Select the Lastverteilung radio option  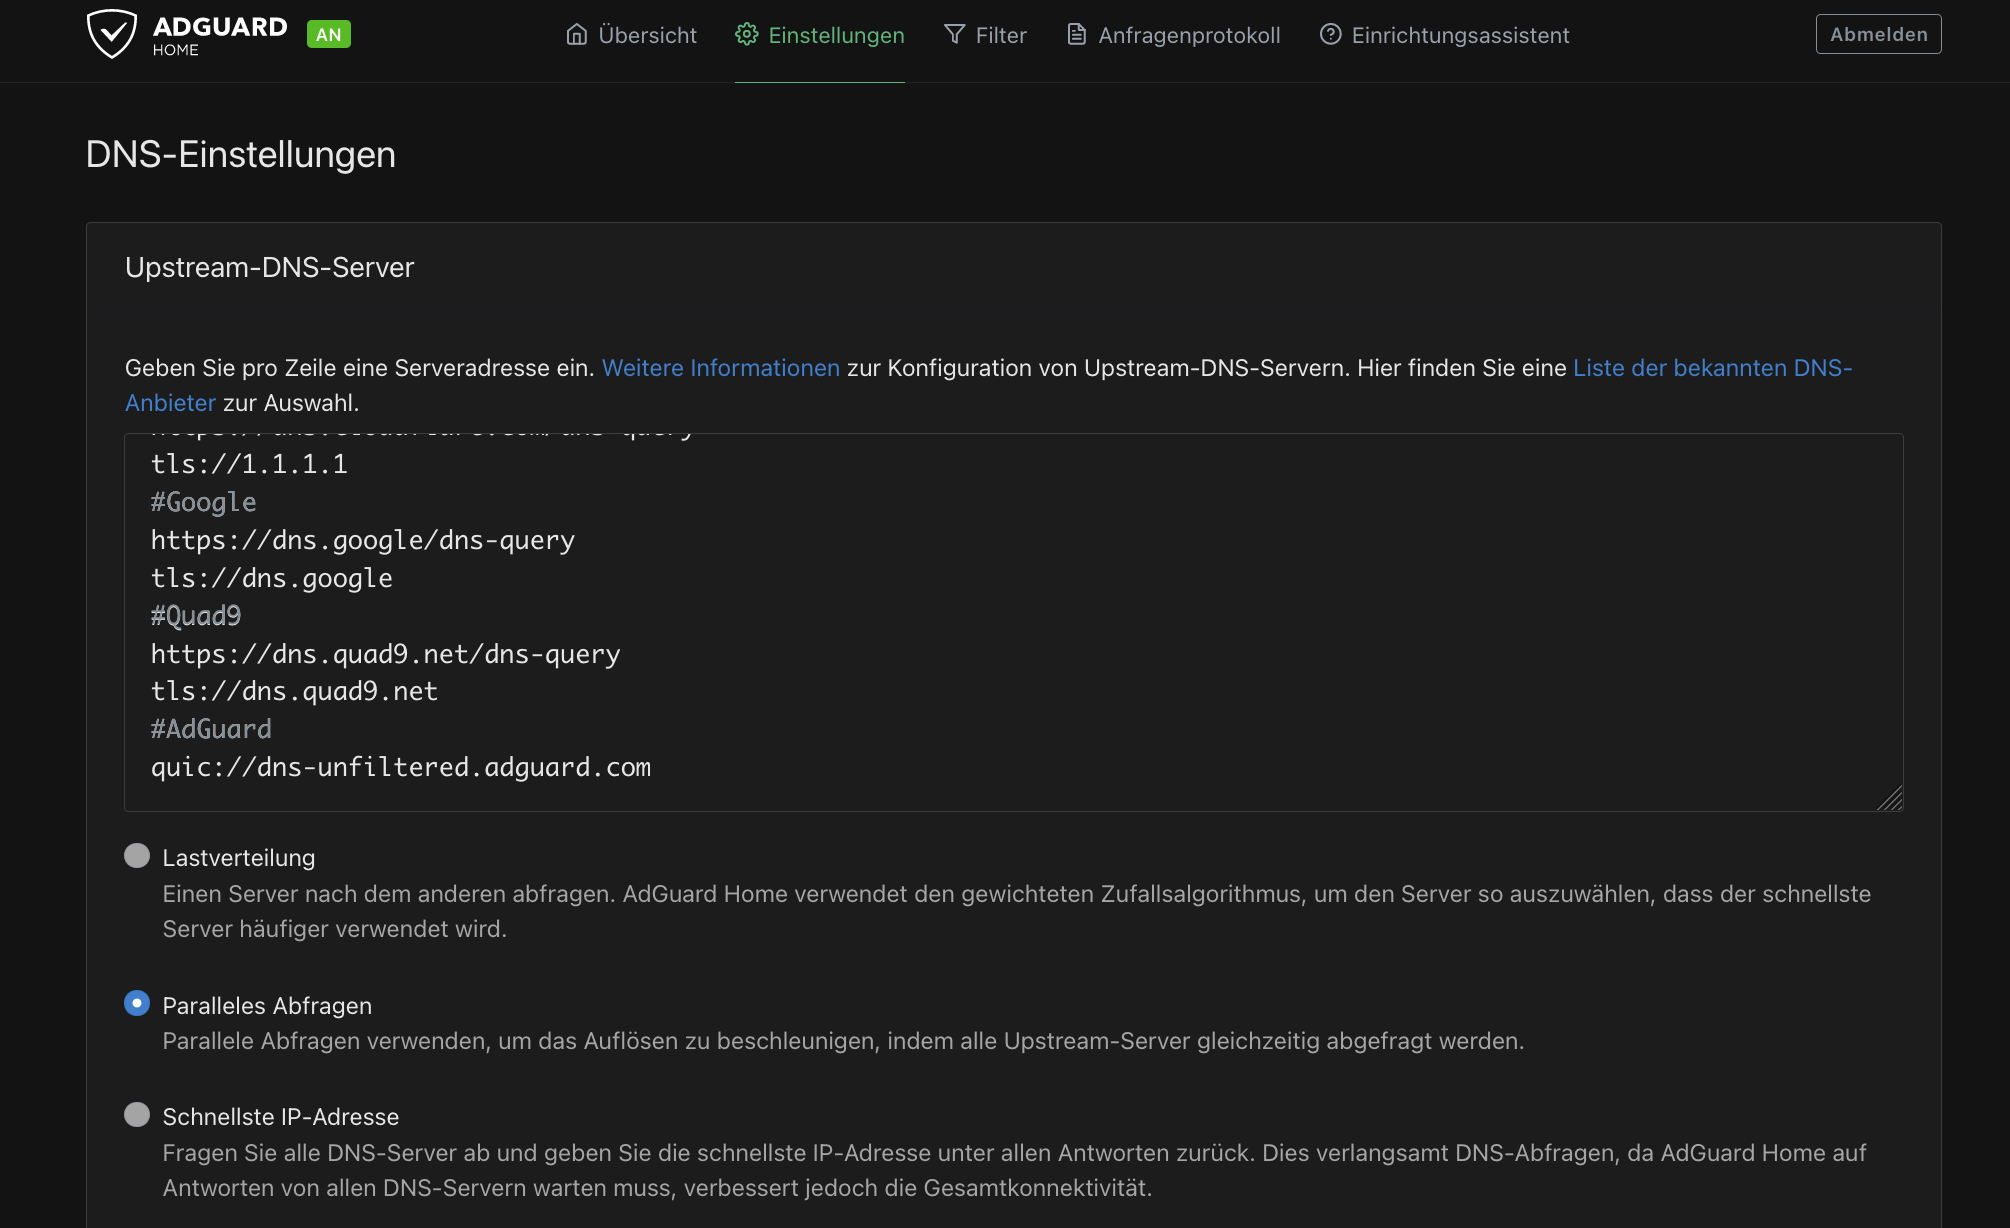(x=137, y=856)
